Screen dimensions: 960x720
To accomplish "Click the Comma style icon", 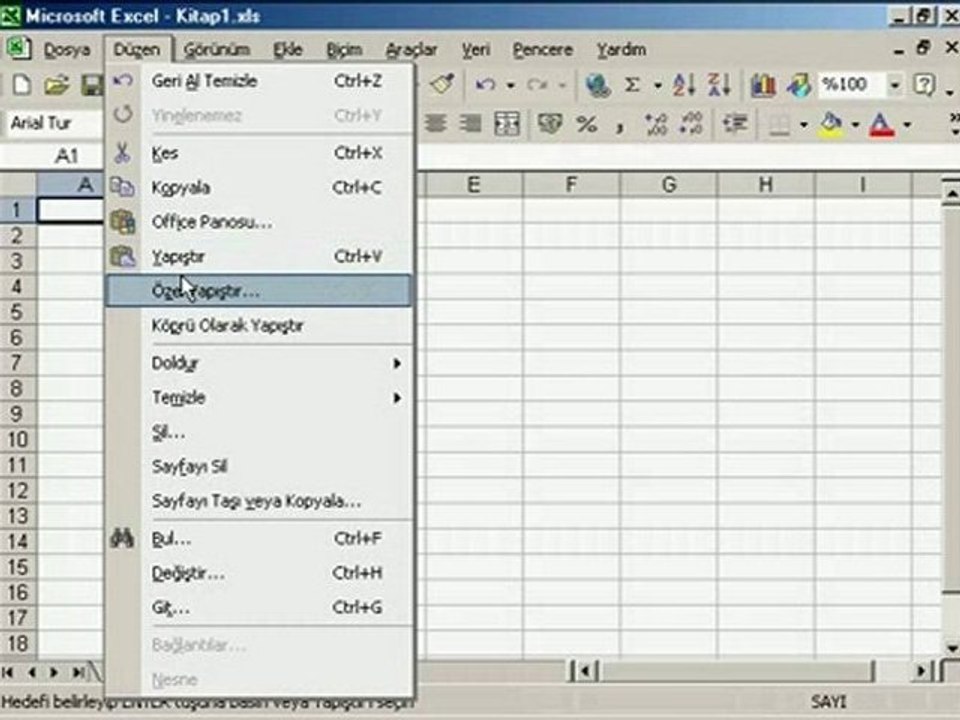I will click(x=620, y=126).
